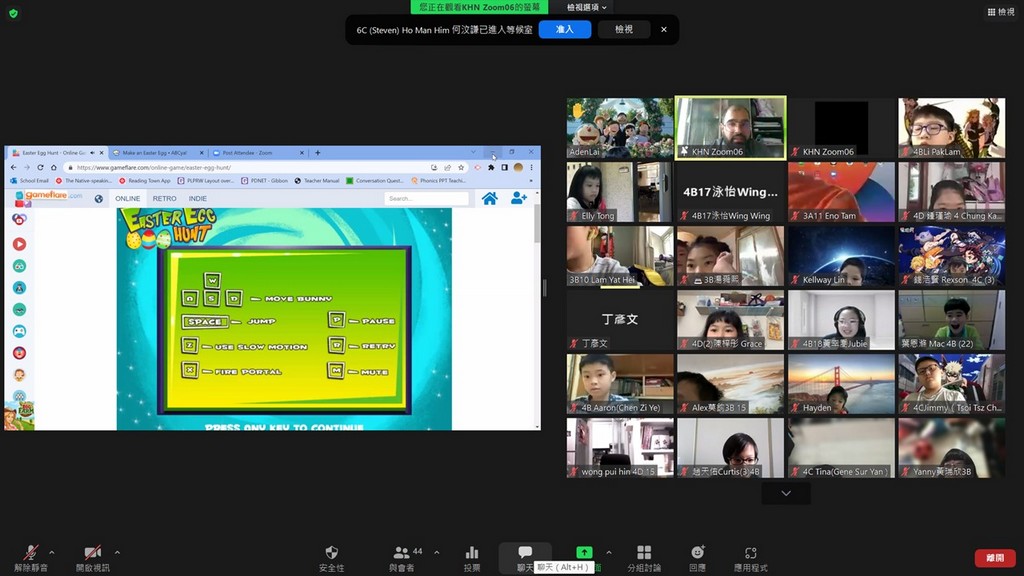Reload the gameflare page
The width and height of the screenshot is (1024, 576).
click(x=40, y=167)
